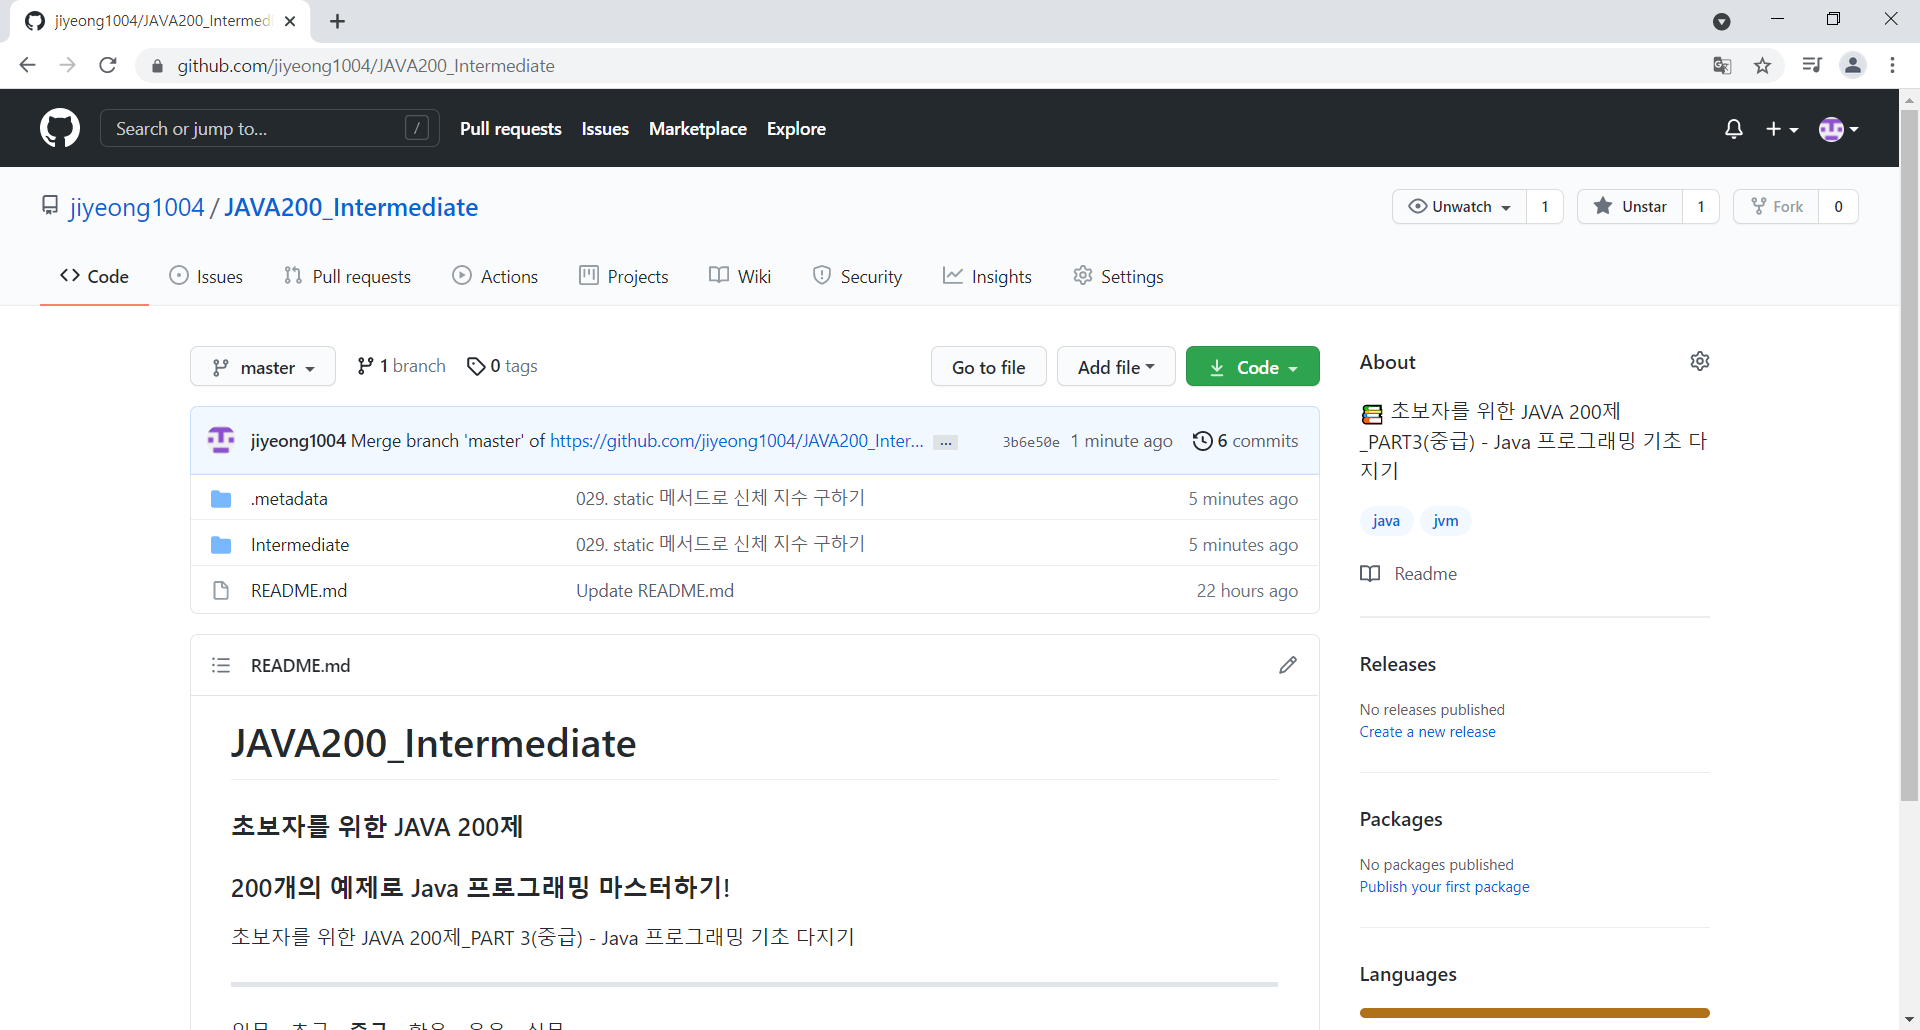The width and height of the screenshot is (1920, 1030).
Task: Switch to the Projects tab
Action: point(624,276)
